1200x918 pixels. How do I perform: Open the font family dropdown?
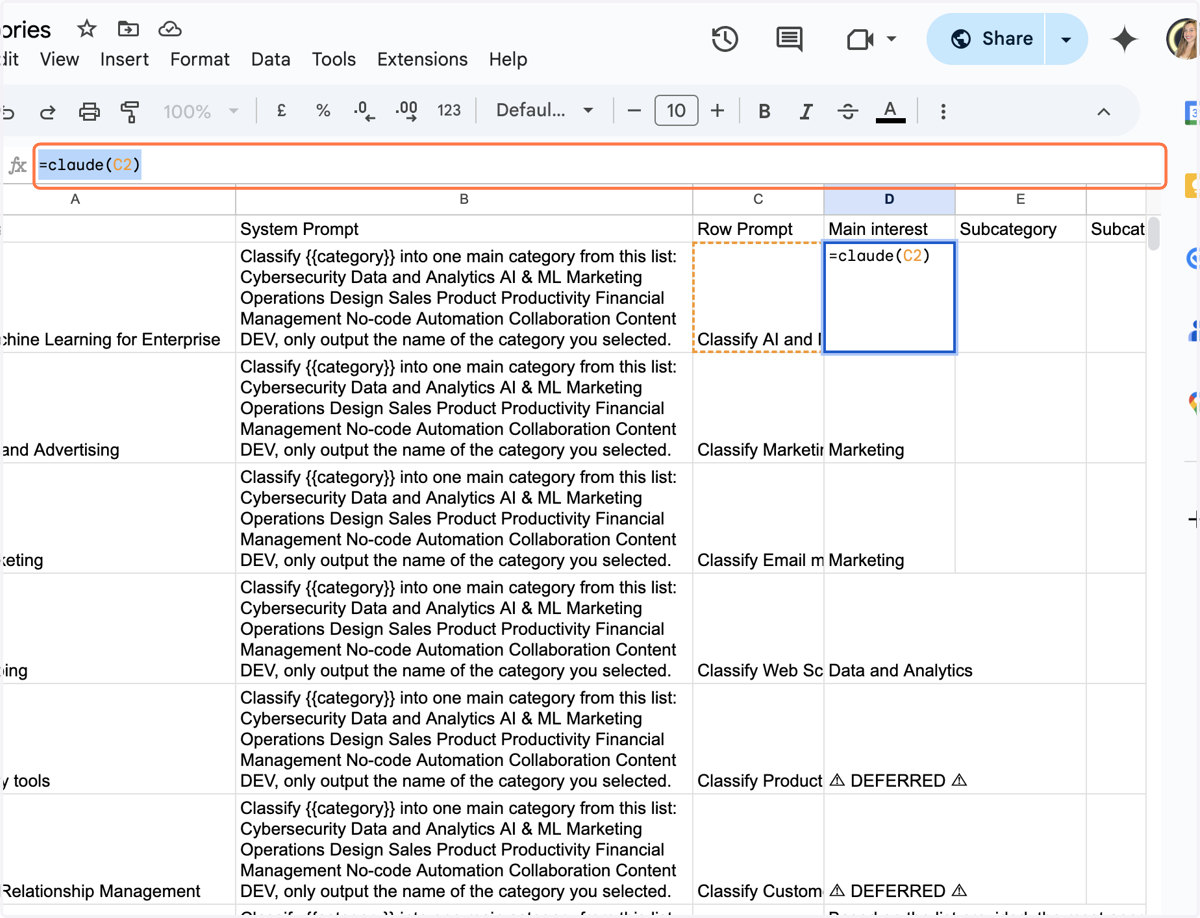545,111
